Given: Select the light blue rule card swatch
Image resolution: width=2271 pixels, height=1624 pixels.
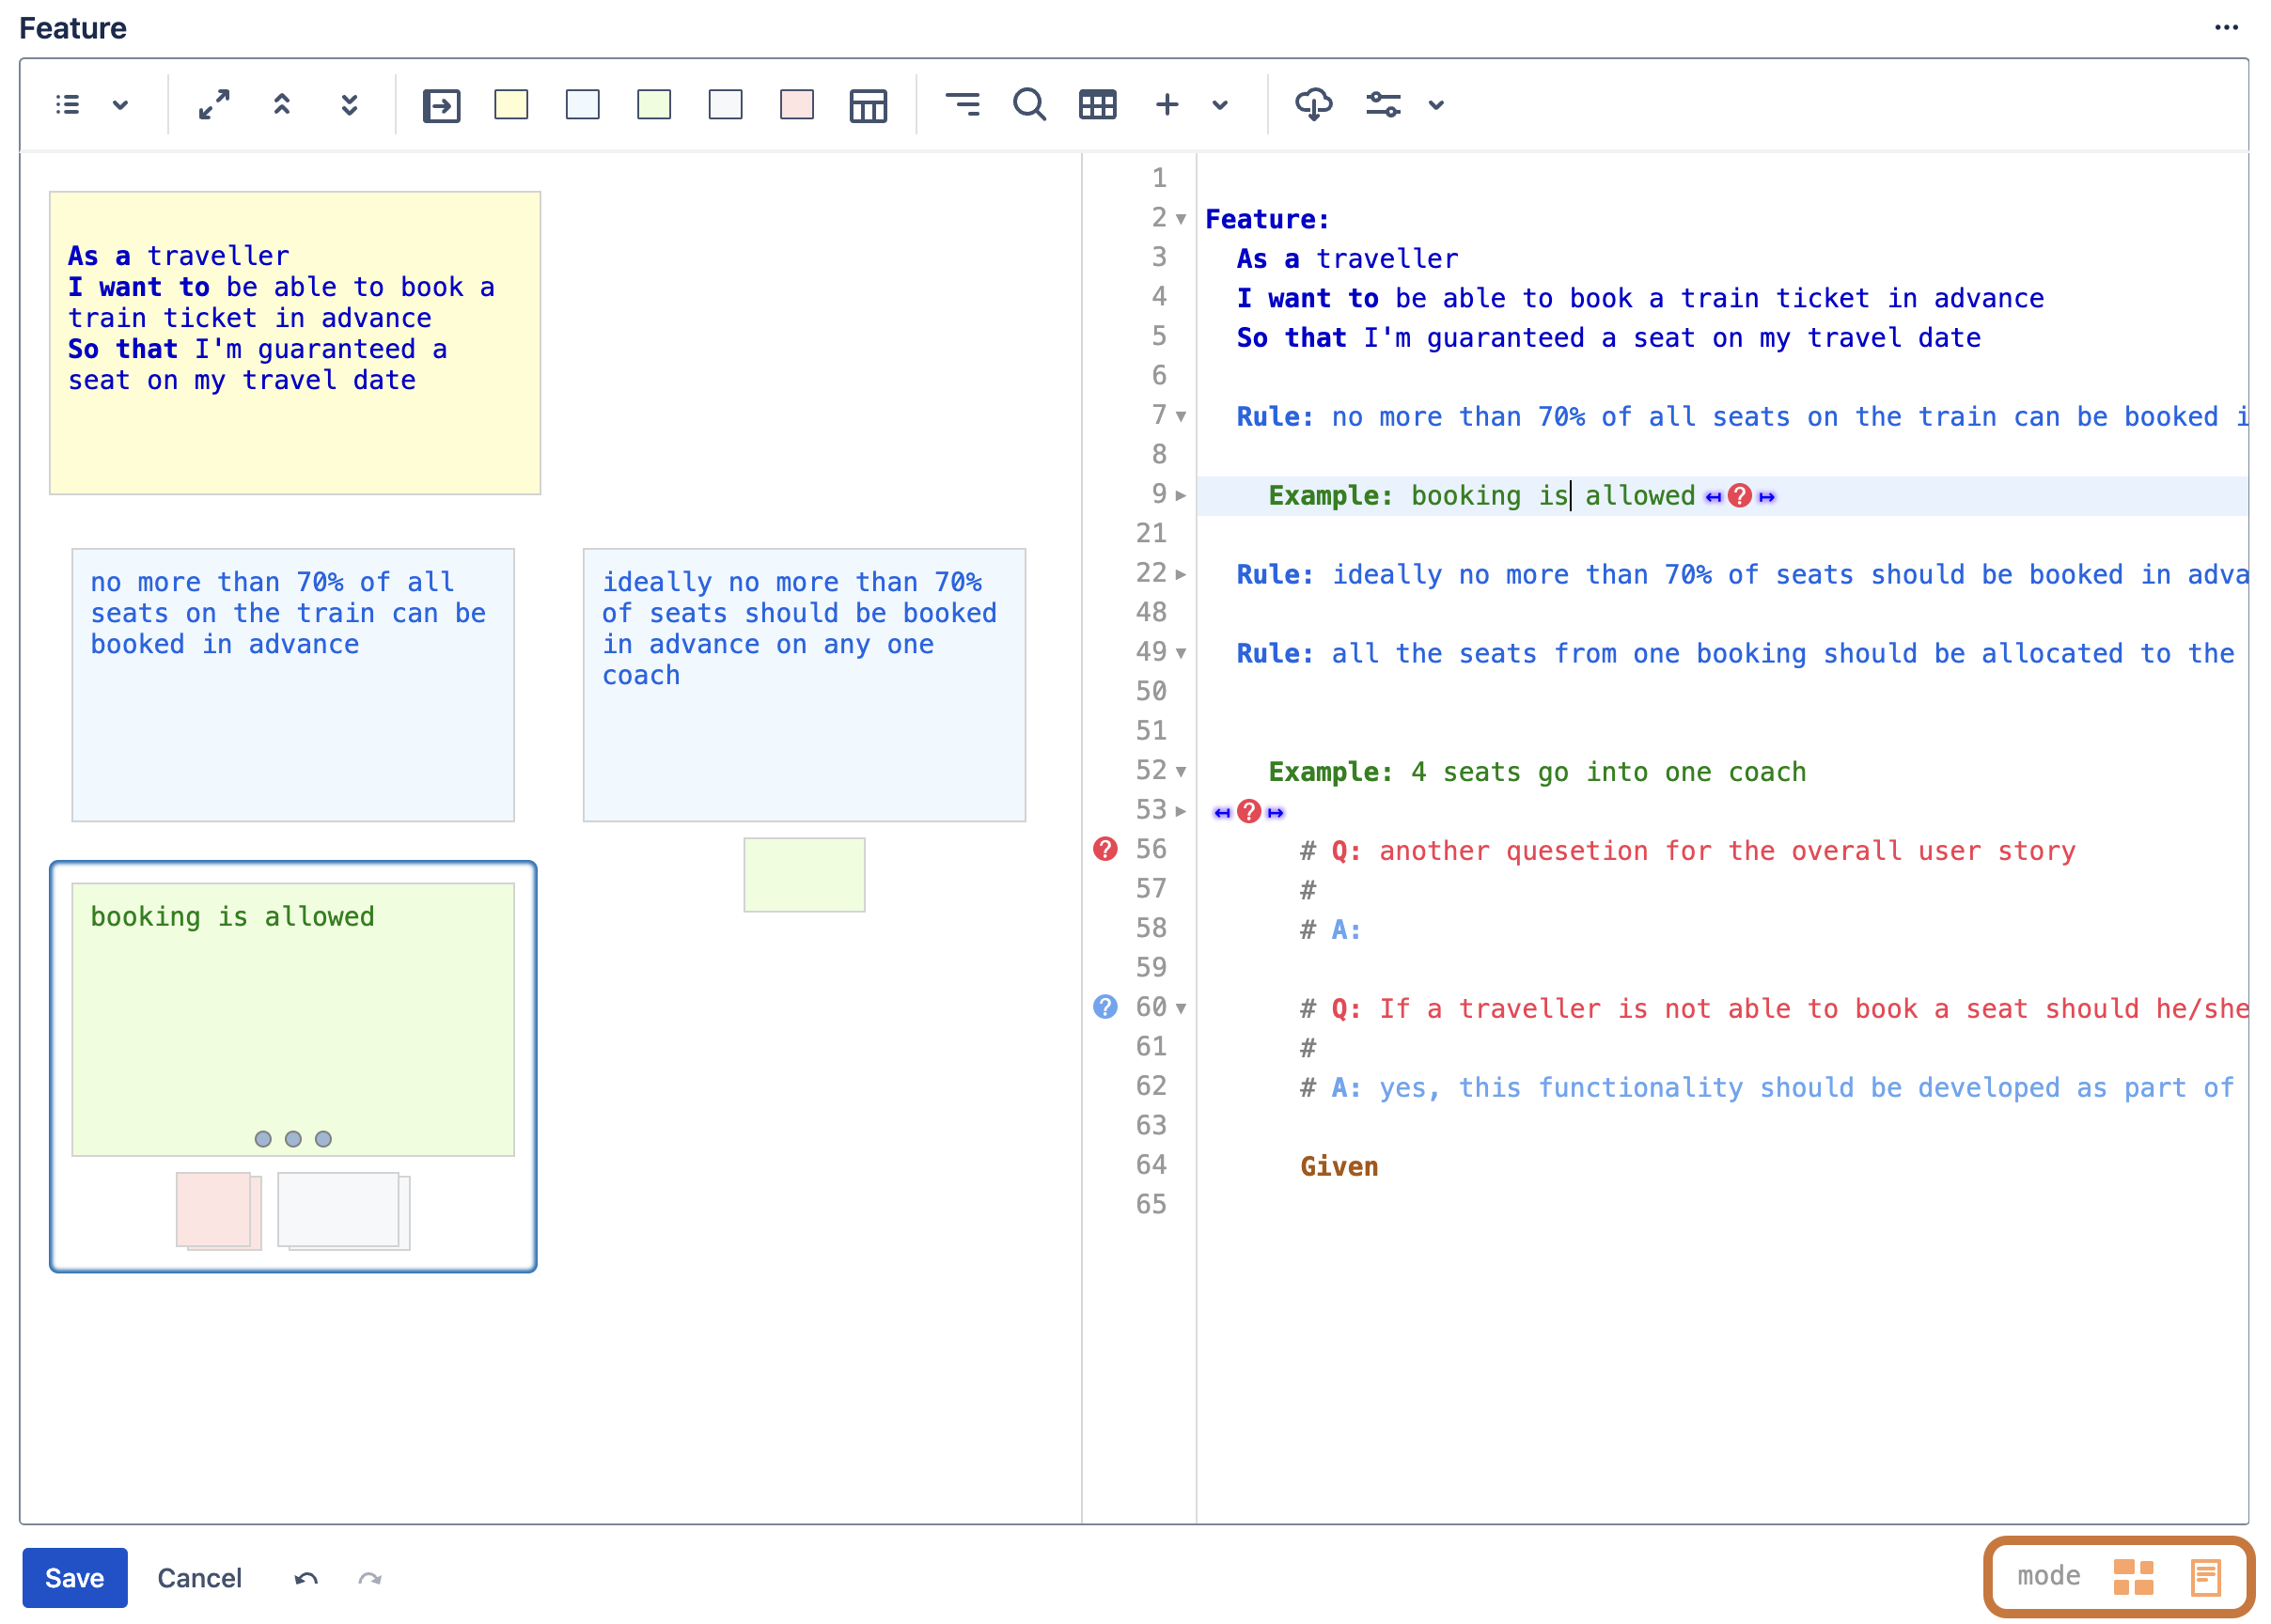Looking at the screenshot, I should (x=582, y=105).
